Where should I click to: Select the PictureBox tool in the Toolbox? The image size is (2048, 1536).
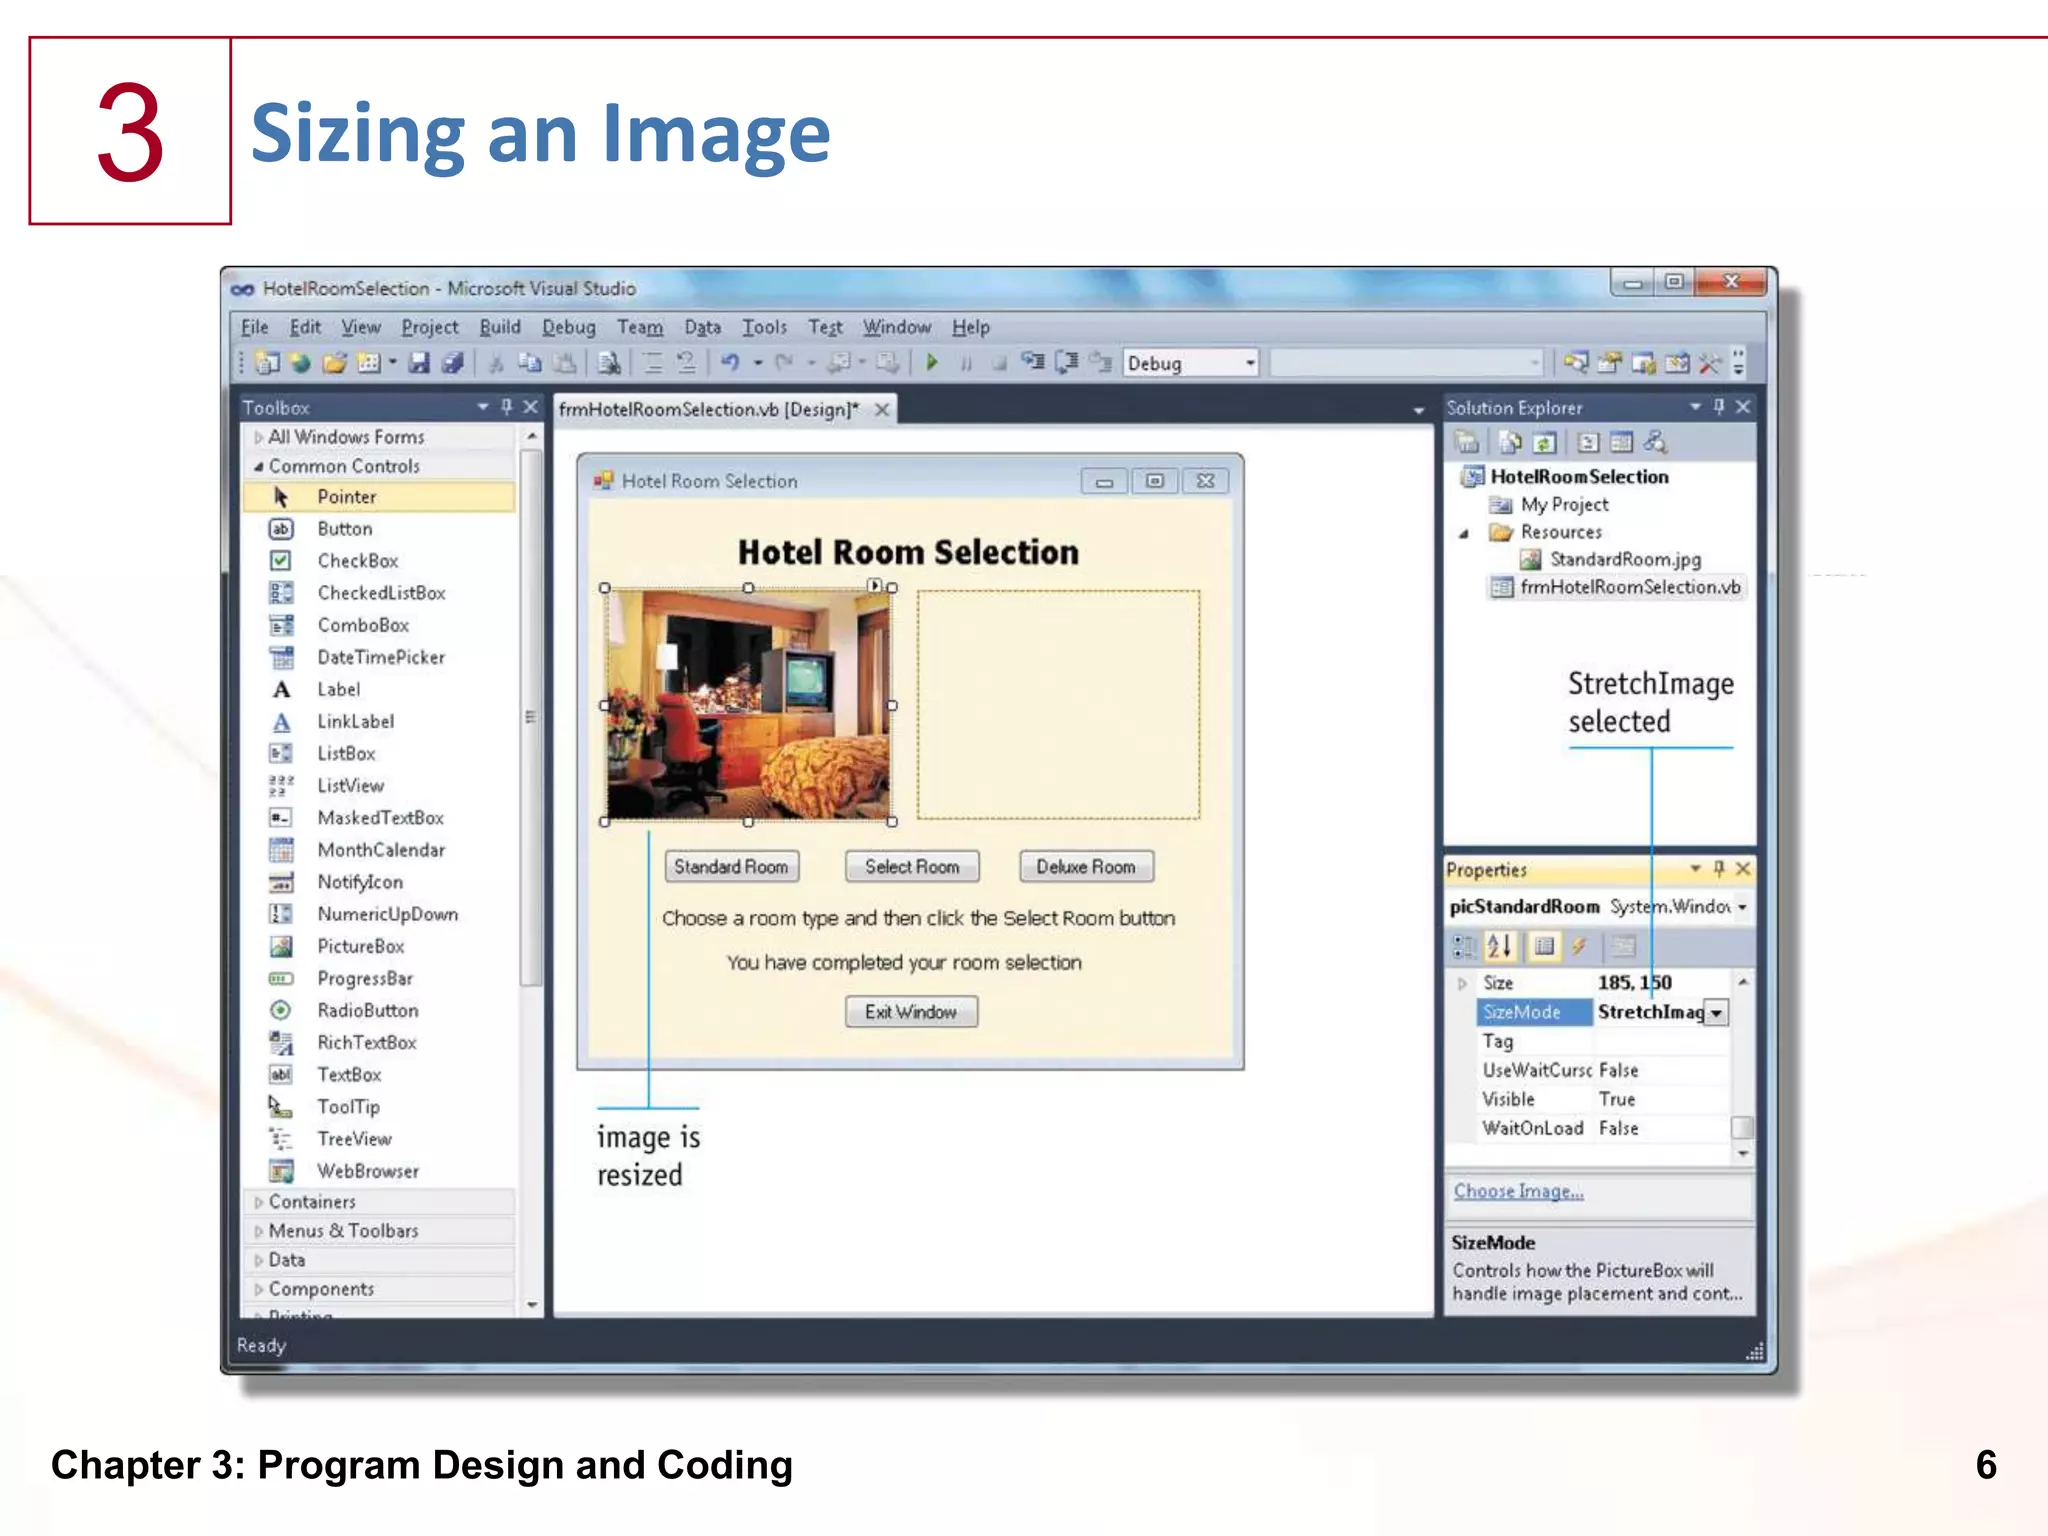pos(360,946)
